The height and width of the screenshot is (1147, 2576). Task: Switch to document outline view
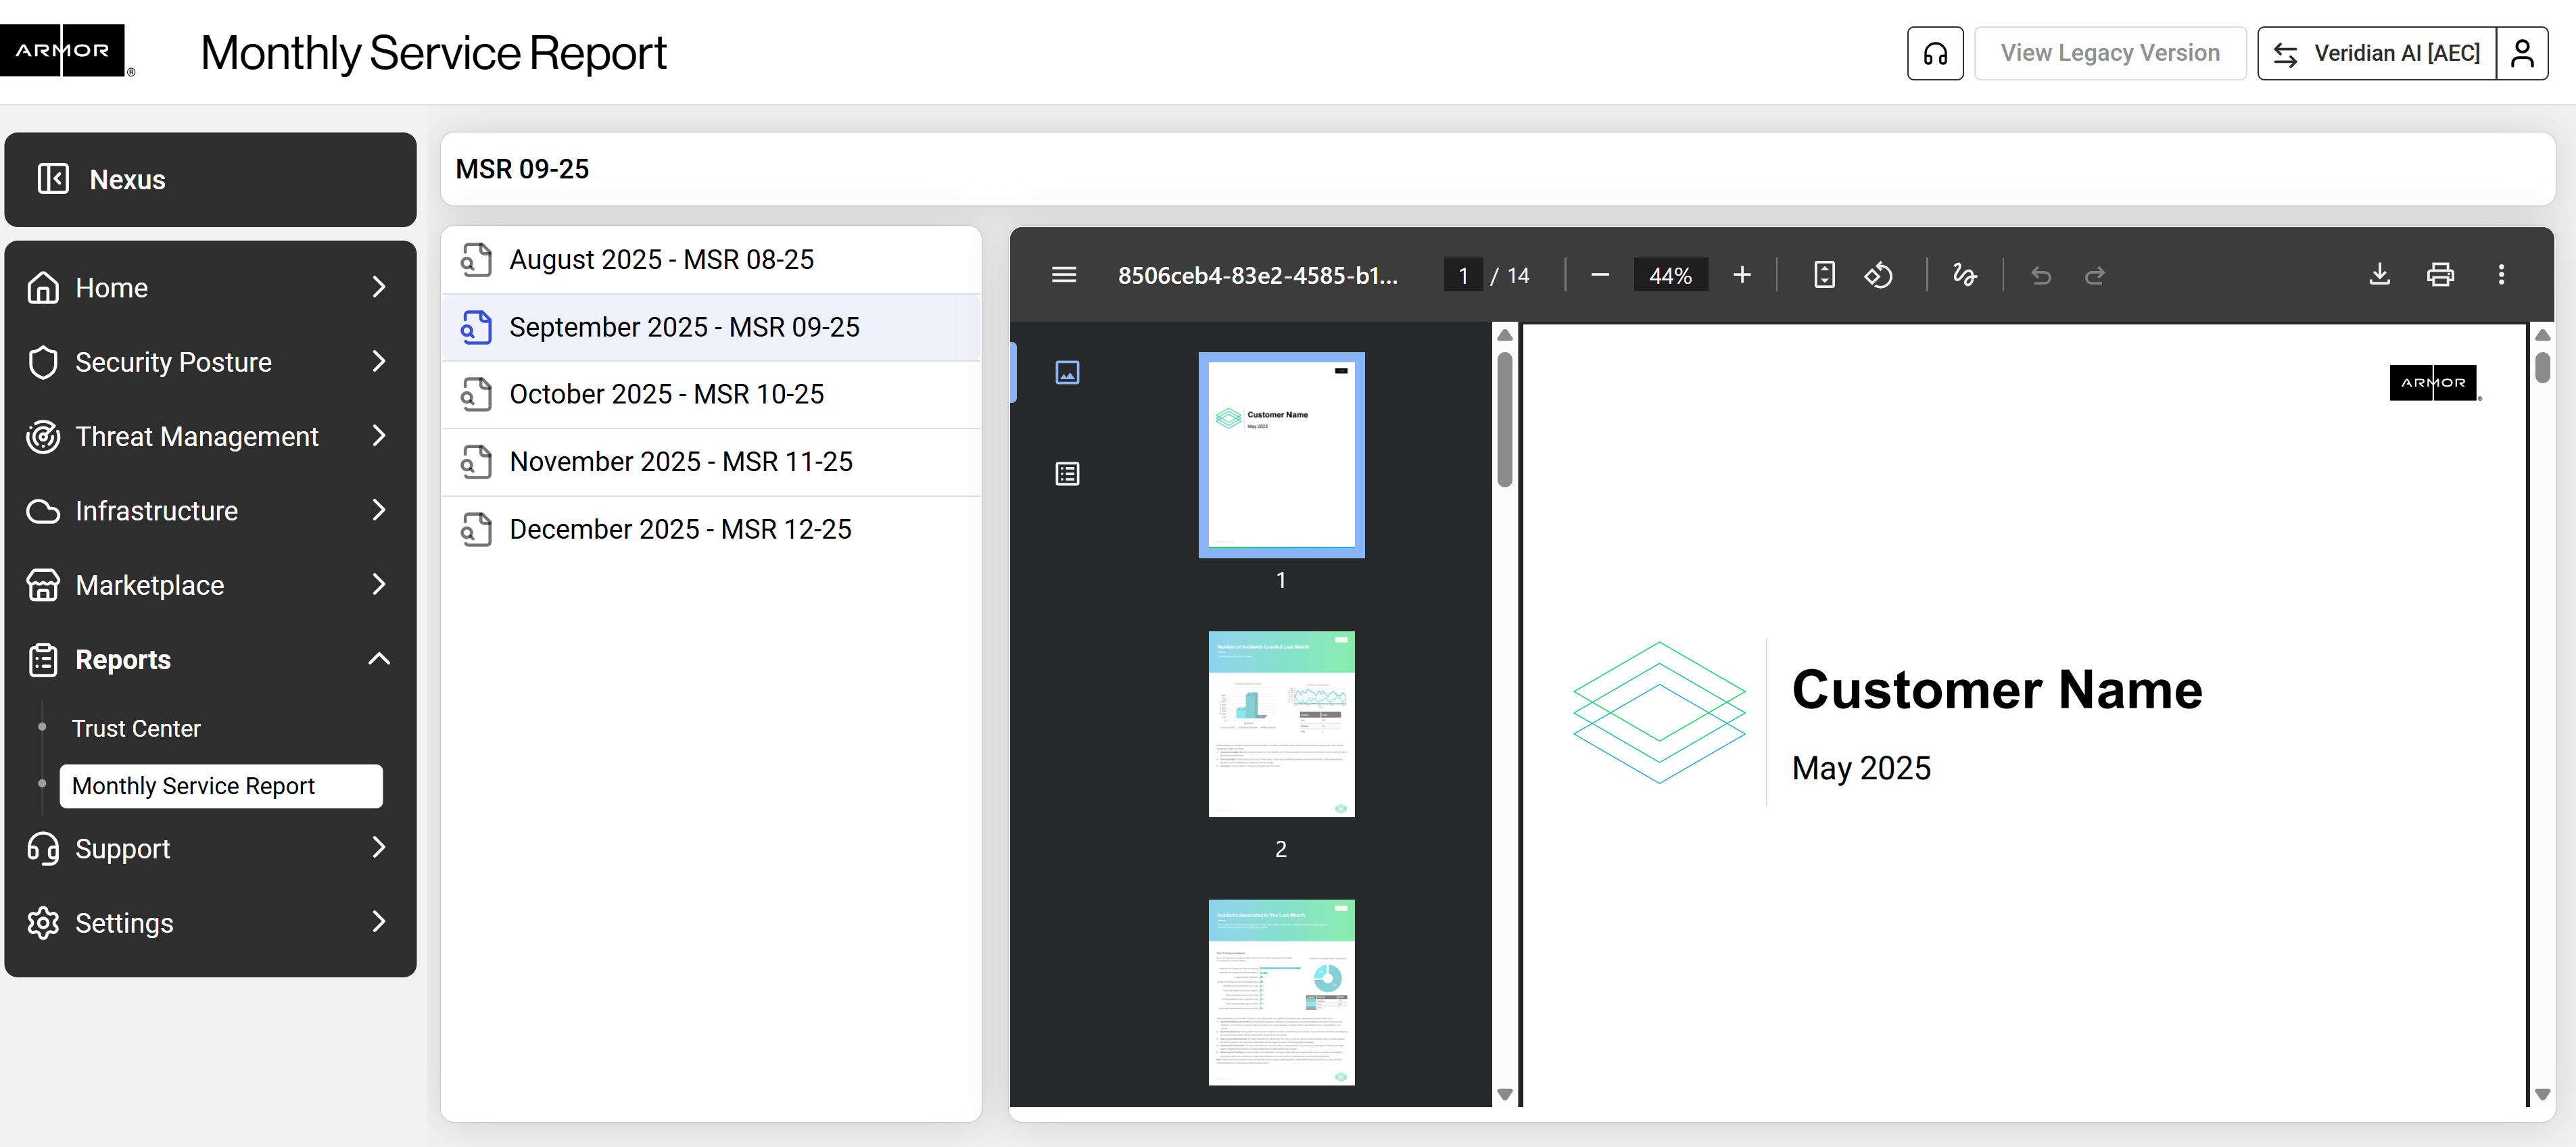click(1067, 474)
